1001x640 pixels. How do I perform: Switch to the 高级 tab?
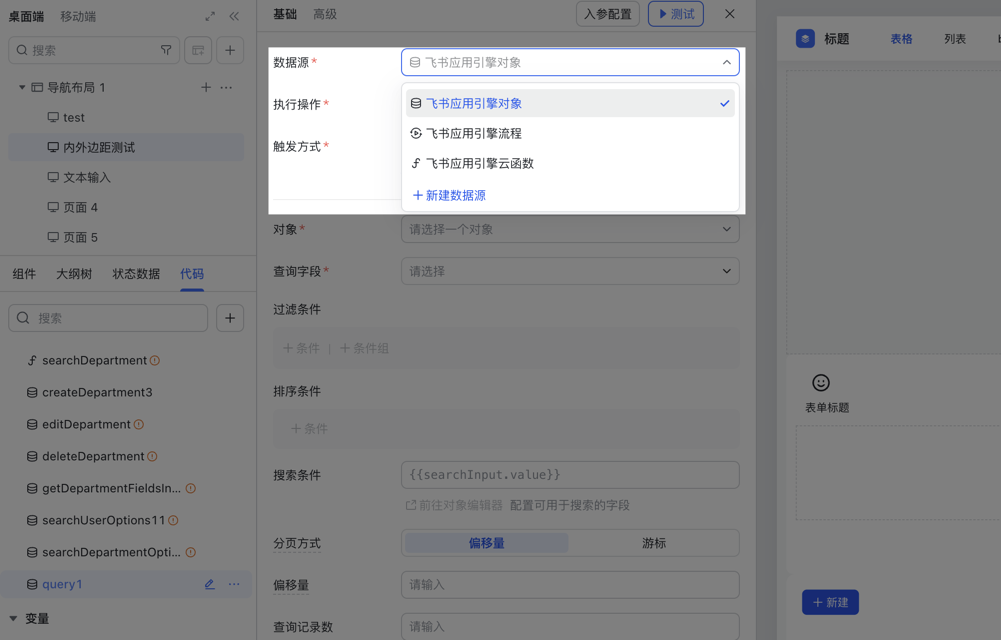click(325, 14)
